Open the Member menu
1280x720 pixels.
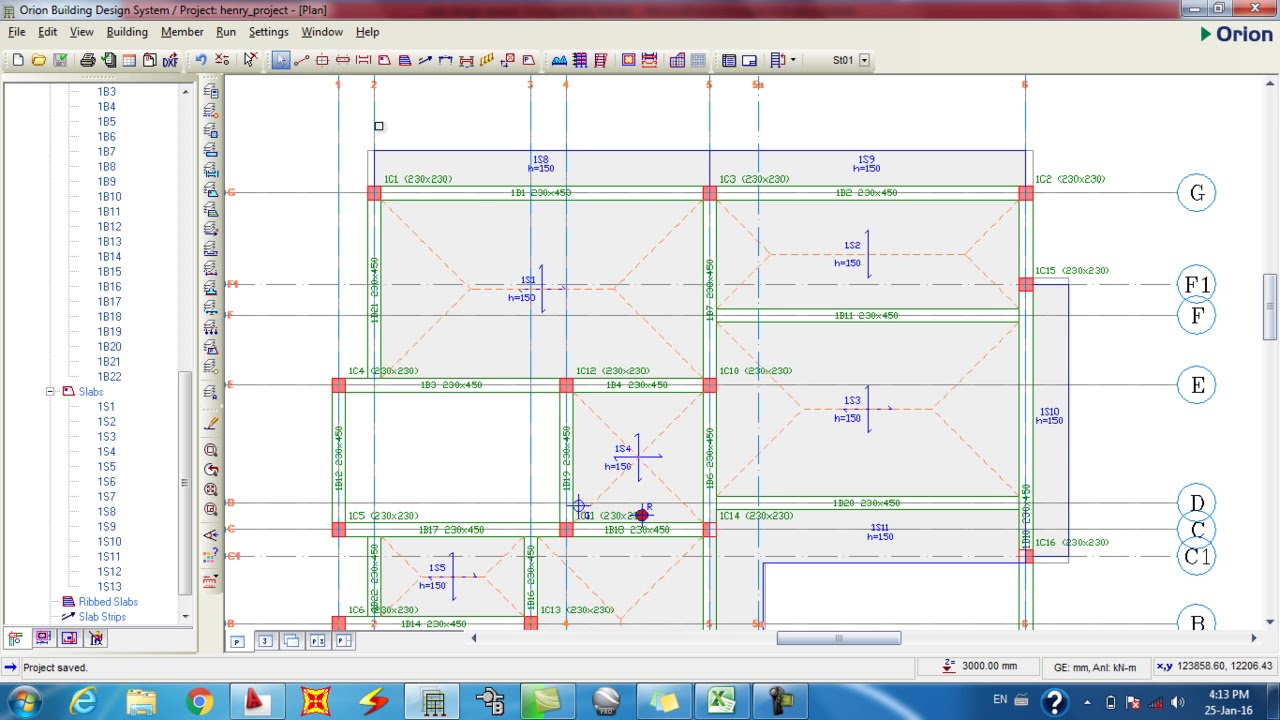click(182, 32)
